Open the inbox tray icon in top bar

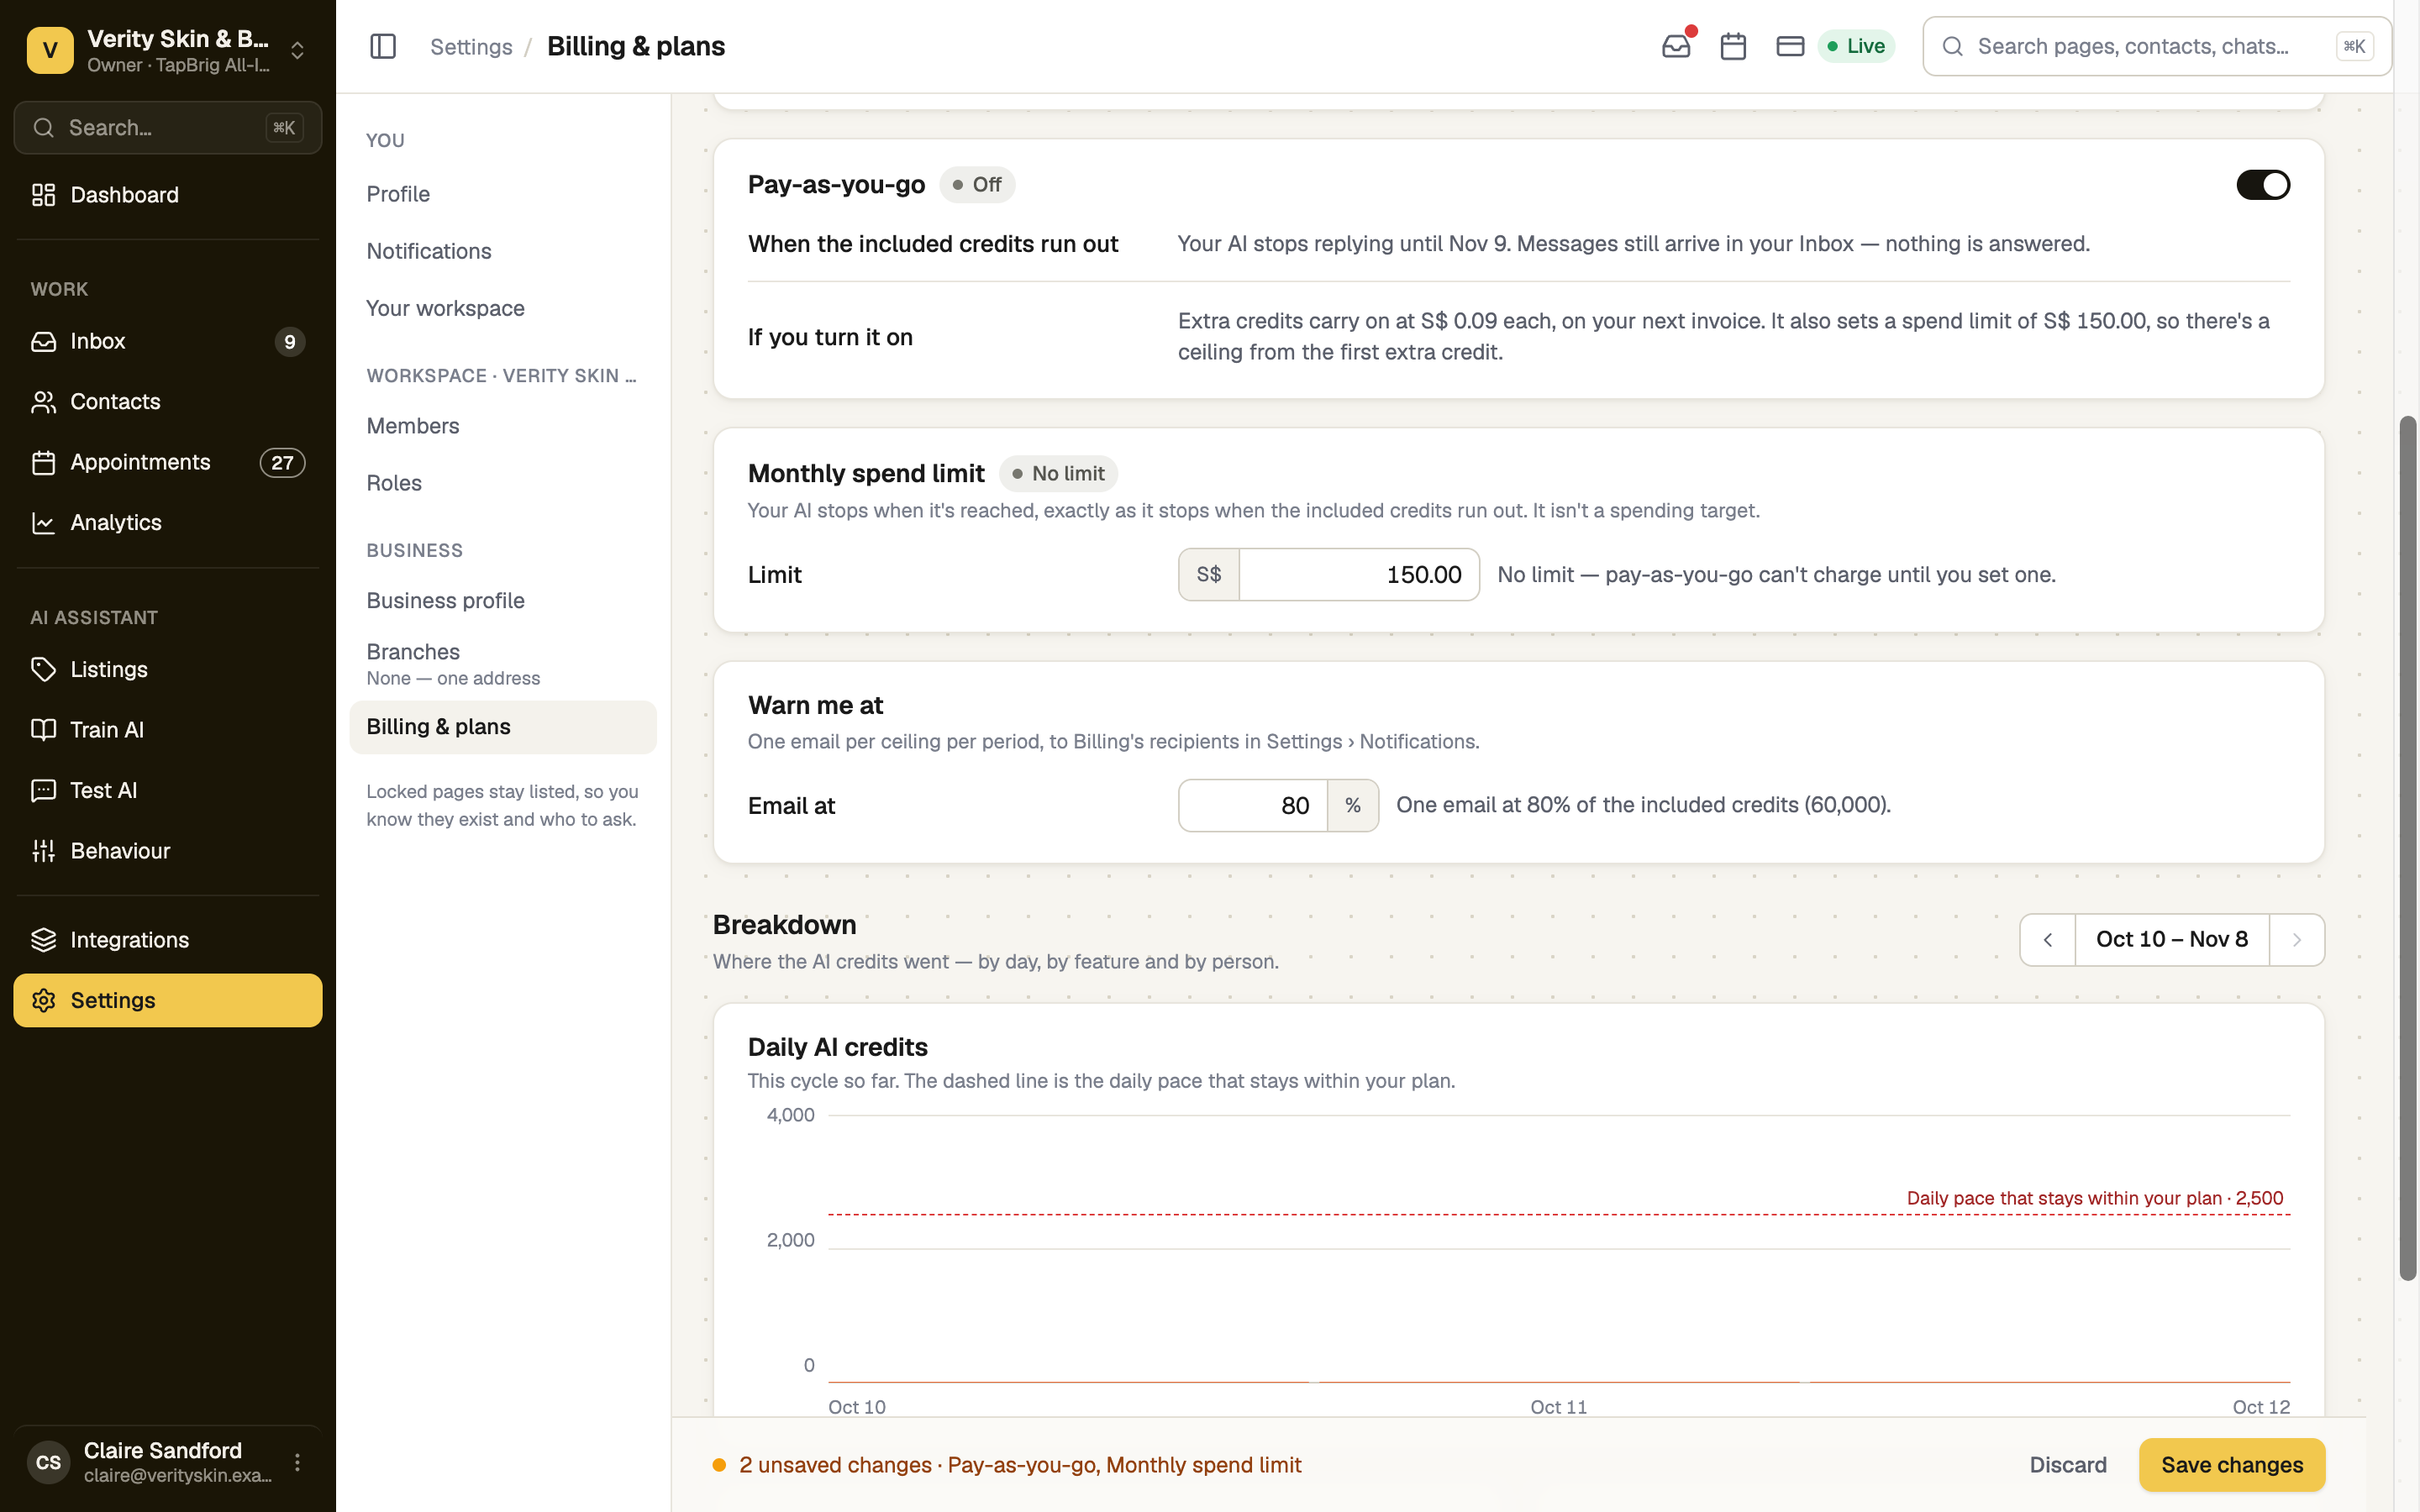[x=1676, y=46]
